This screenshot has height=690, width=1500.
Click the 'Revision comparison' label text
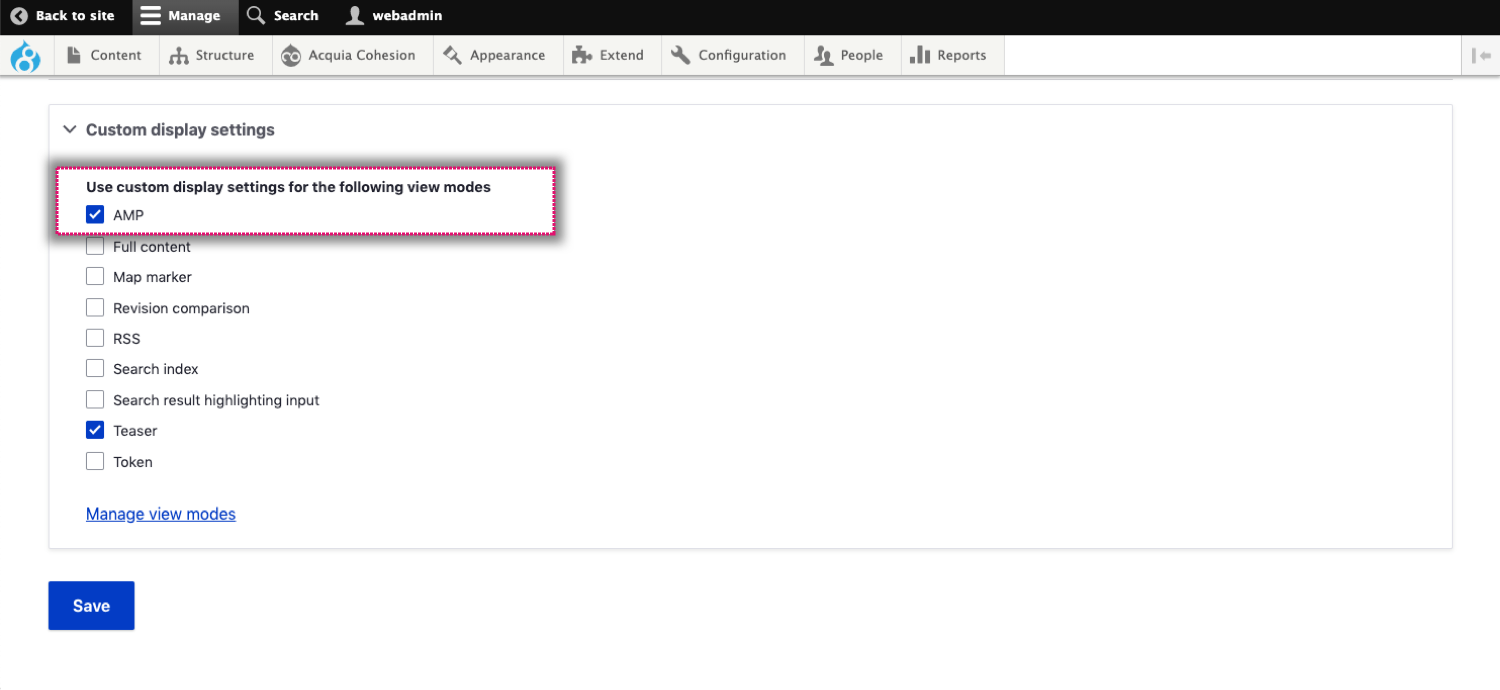(181, 308)
